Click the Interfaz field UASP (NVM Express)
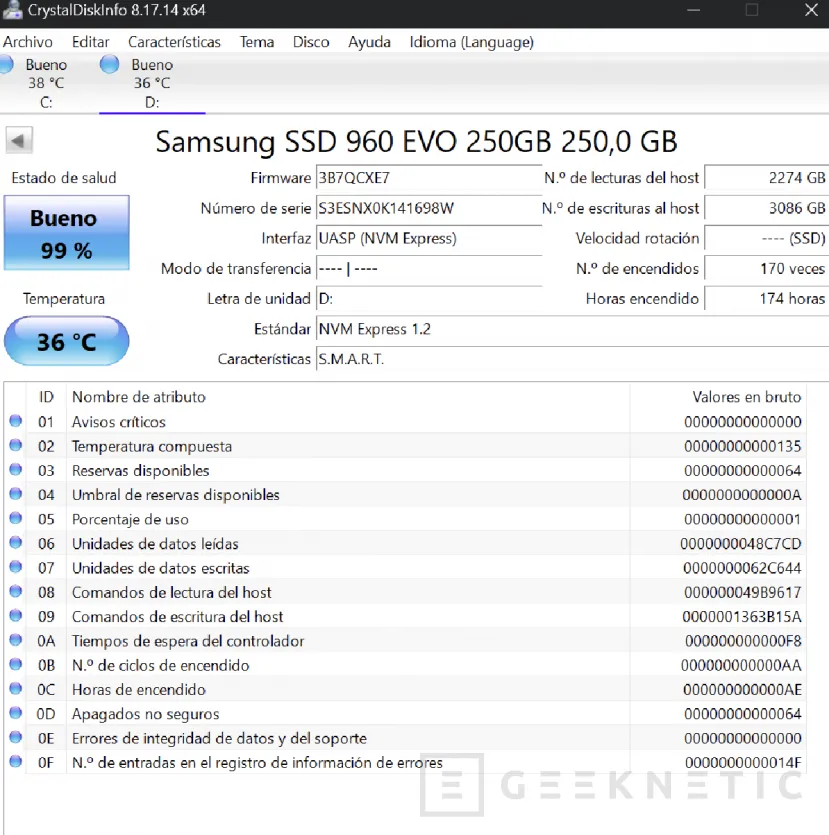Screen dimensions: 829x835 pos(429,239)
